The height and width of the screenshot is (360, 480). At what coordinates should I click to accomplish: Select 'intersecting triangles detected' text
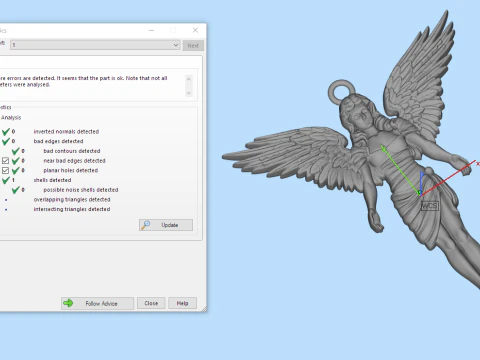coord(72,209)
